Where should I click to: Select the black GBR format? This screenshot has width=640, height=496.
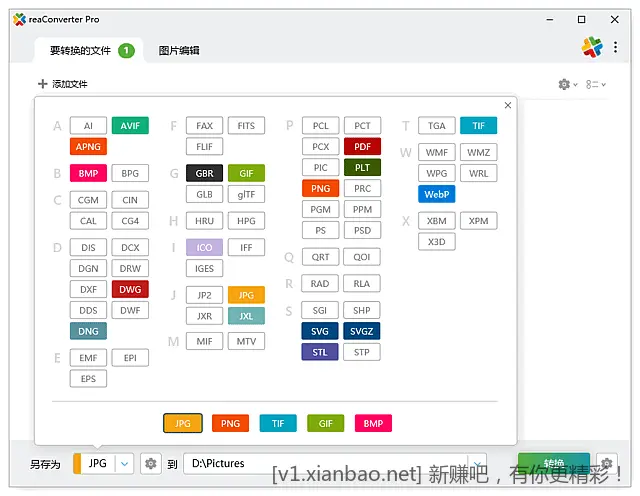click(204, 173)
